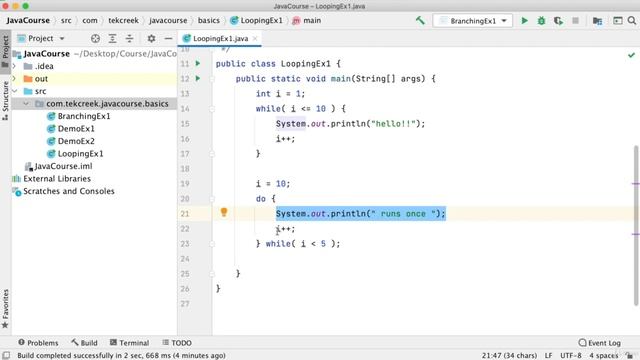640x360 pixels.
Task: Close the LoopingEx1.java tab
Action: 255,38
